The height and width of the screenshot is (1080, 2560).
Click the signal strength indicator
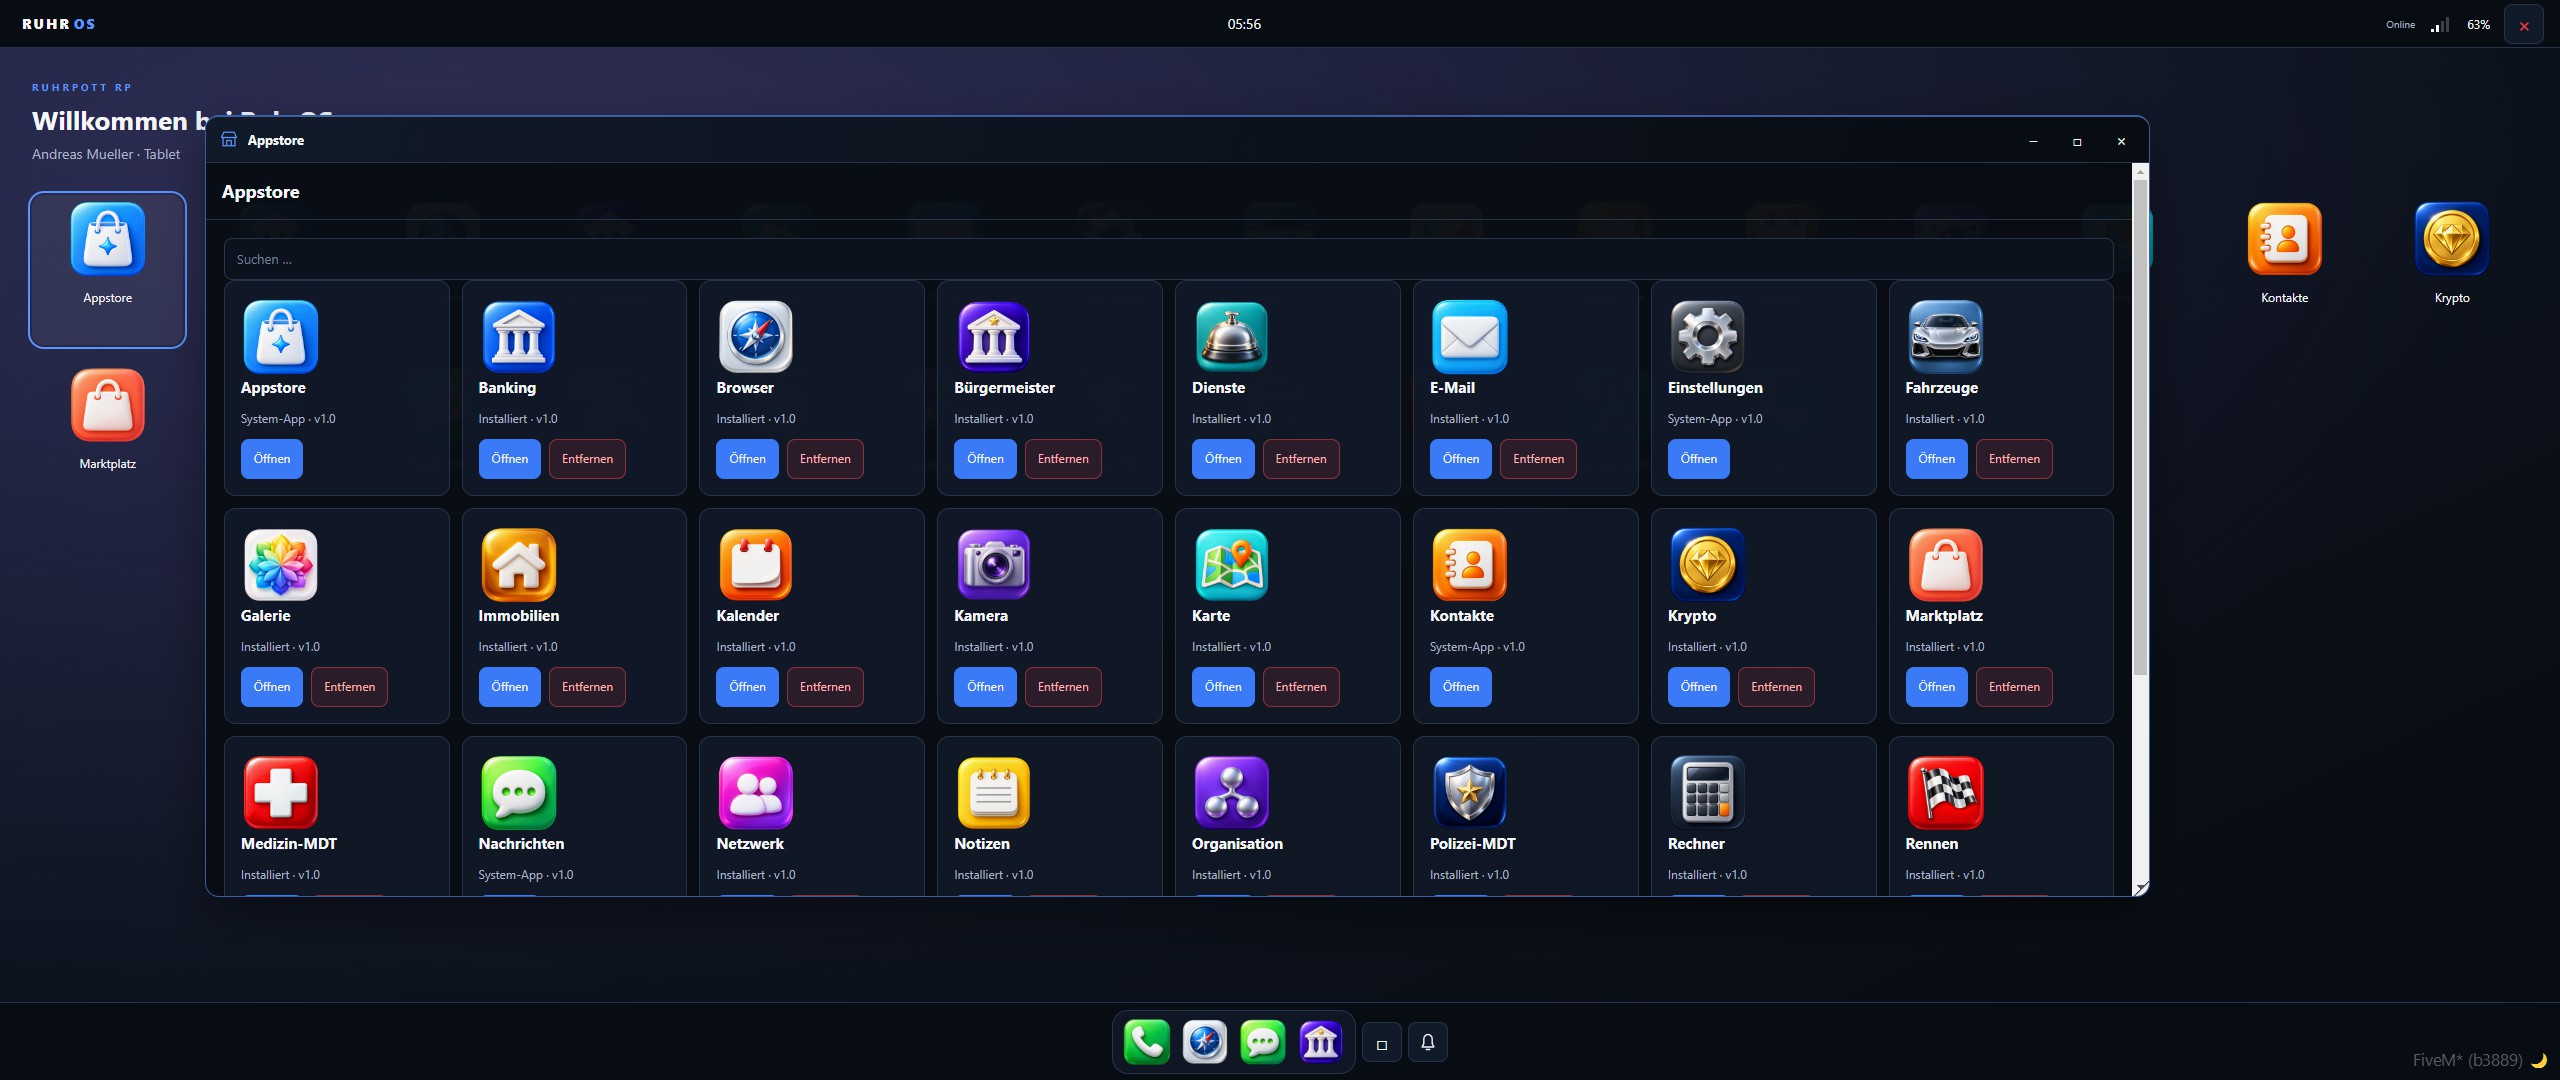click(x=2440, y=25)
